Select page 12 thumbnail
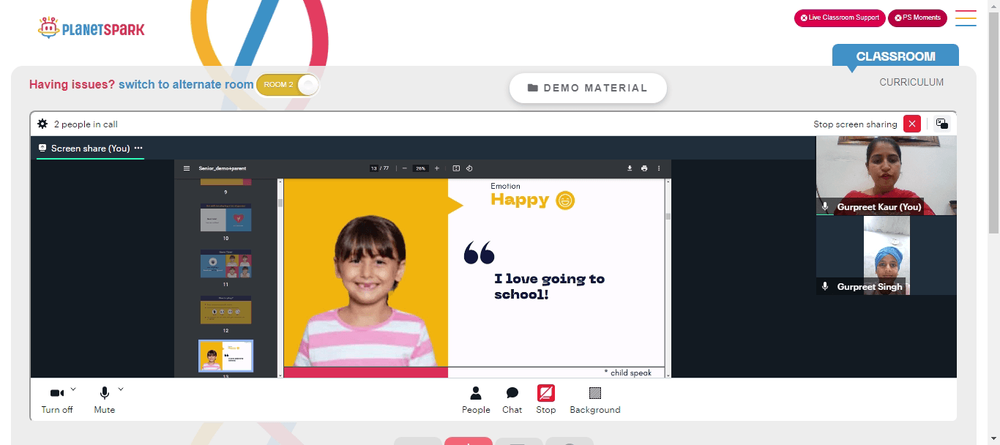The height and width of the screenshot is (445, 1000). [226, 309]
